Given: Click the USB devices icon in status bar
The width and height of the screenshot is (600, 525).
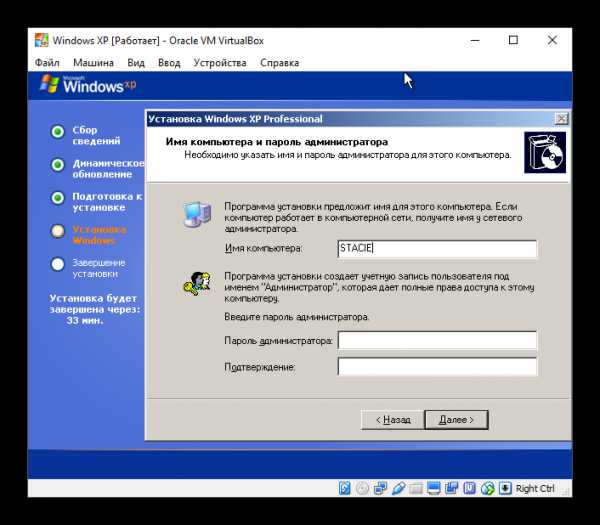Looking at the screenshot, I should (398, 488).
